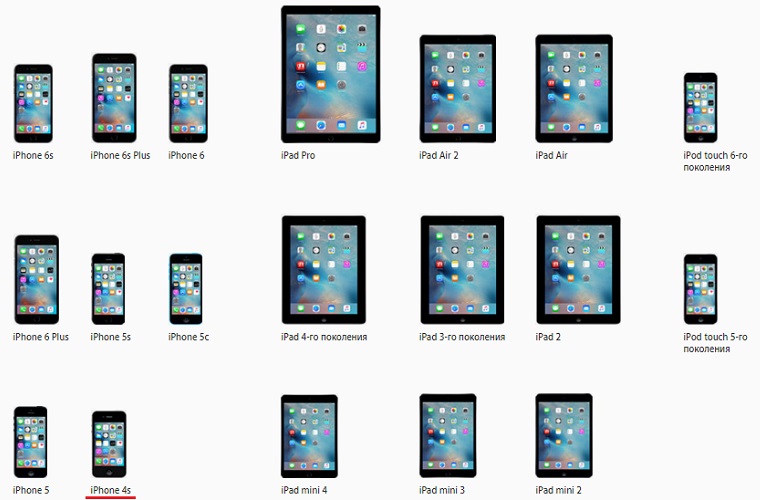The width and height of the screenshot is (760, 500).
Task: Choose the iPad mini 3 image
Action: click(448, 436)
